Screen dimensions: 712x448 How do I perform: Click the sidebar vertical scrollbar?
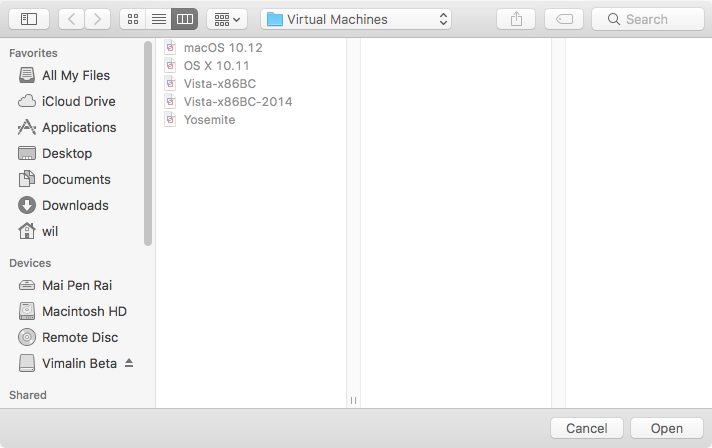(x=148, y=143)
